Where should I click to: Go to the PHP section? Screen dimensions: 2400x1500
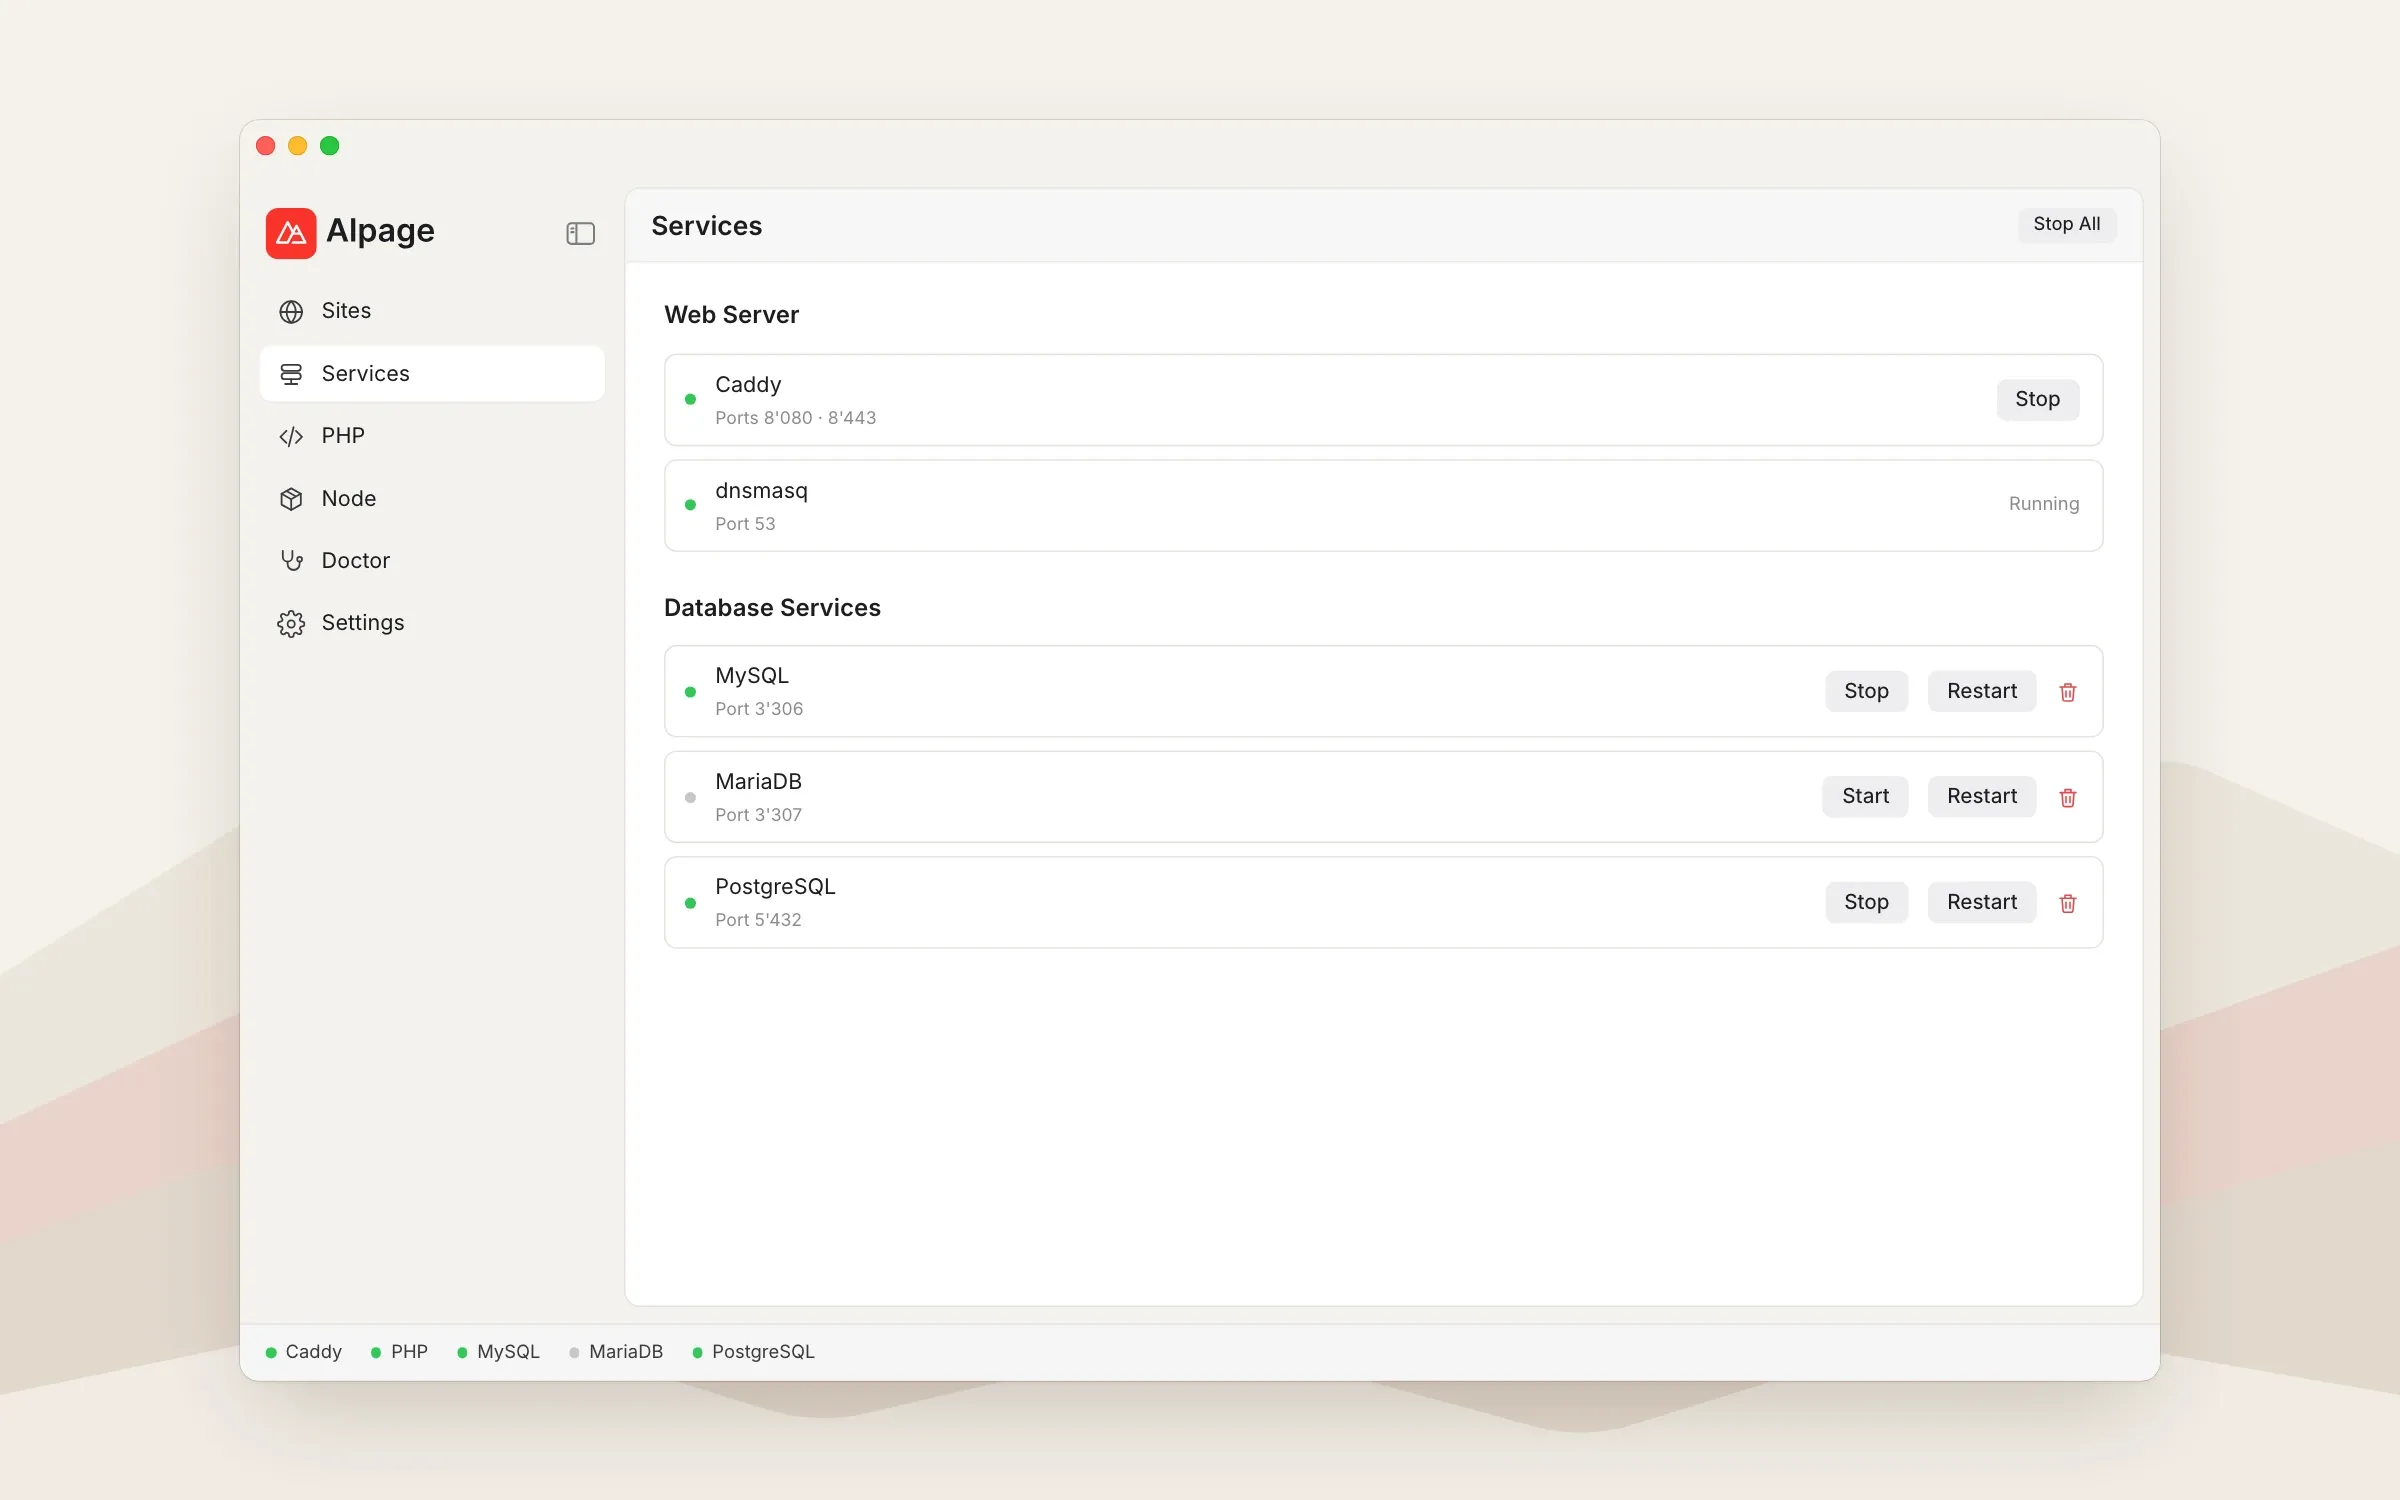pyautogui.click(x=432, y=436)
